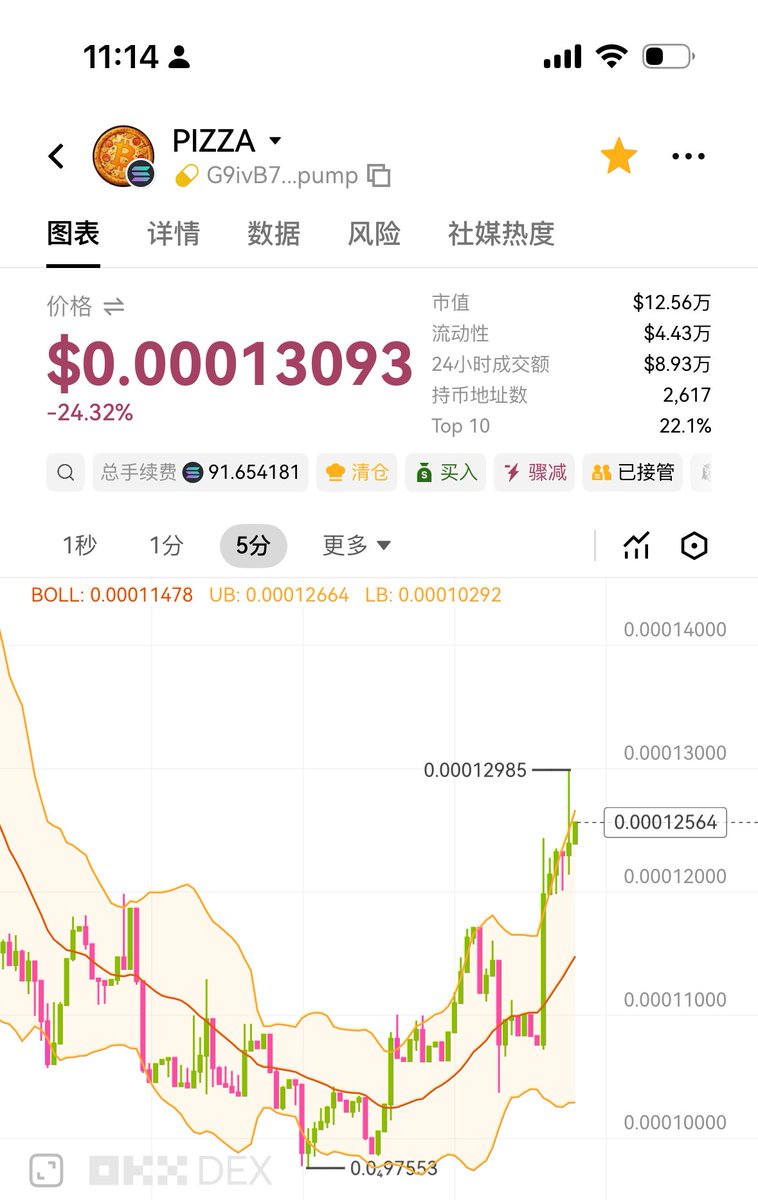This screenshot has width=758, height=1200.
Task: Tap the PIZZA token logo
Action: [x=123, y=156]
